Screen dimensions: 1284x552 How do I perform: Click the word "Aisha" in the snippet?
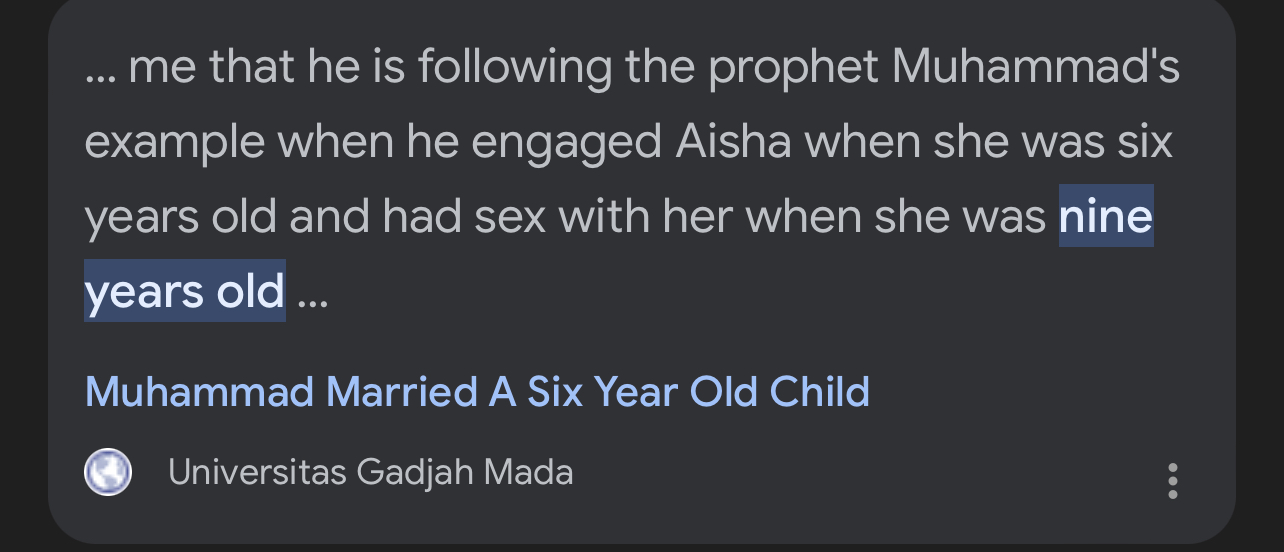tap(733, 142)
